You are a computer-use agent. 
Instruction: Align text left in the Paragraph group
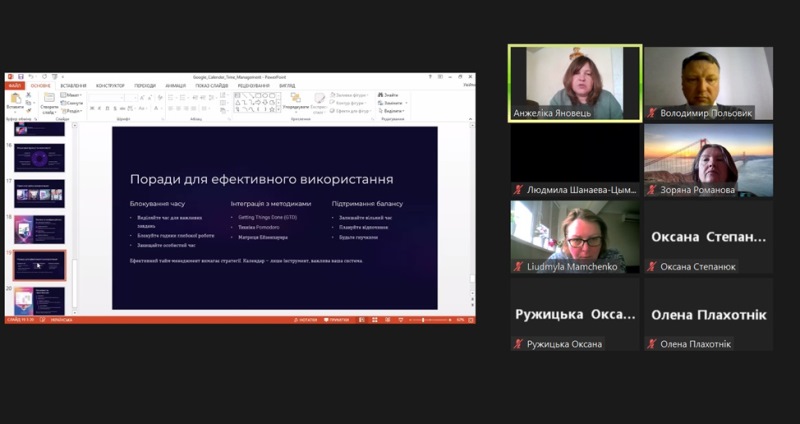[170, 108]
